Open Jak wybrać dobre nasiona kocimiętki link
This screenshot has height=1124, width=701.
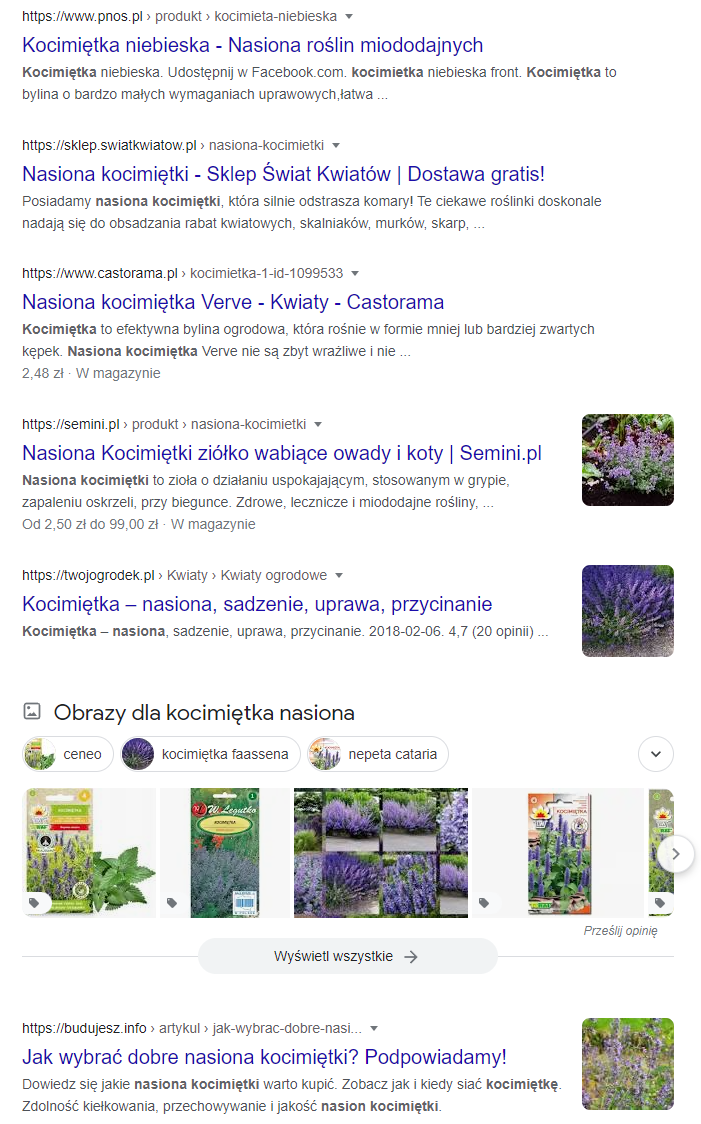point(264,1057)
